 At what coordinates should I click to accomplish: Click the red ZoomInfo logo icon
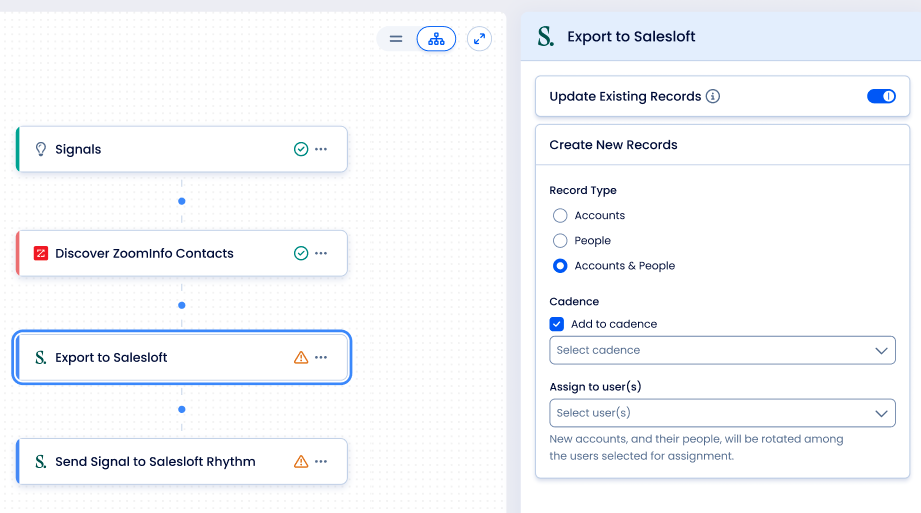tap(41, 253)
